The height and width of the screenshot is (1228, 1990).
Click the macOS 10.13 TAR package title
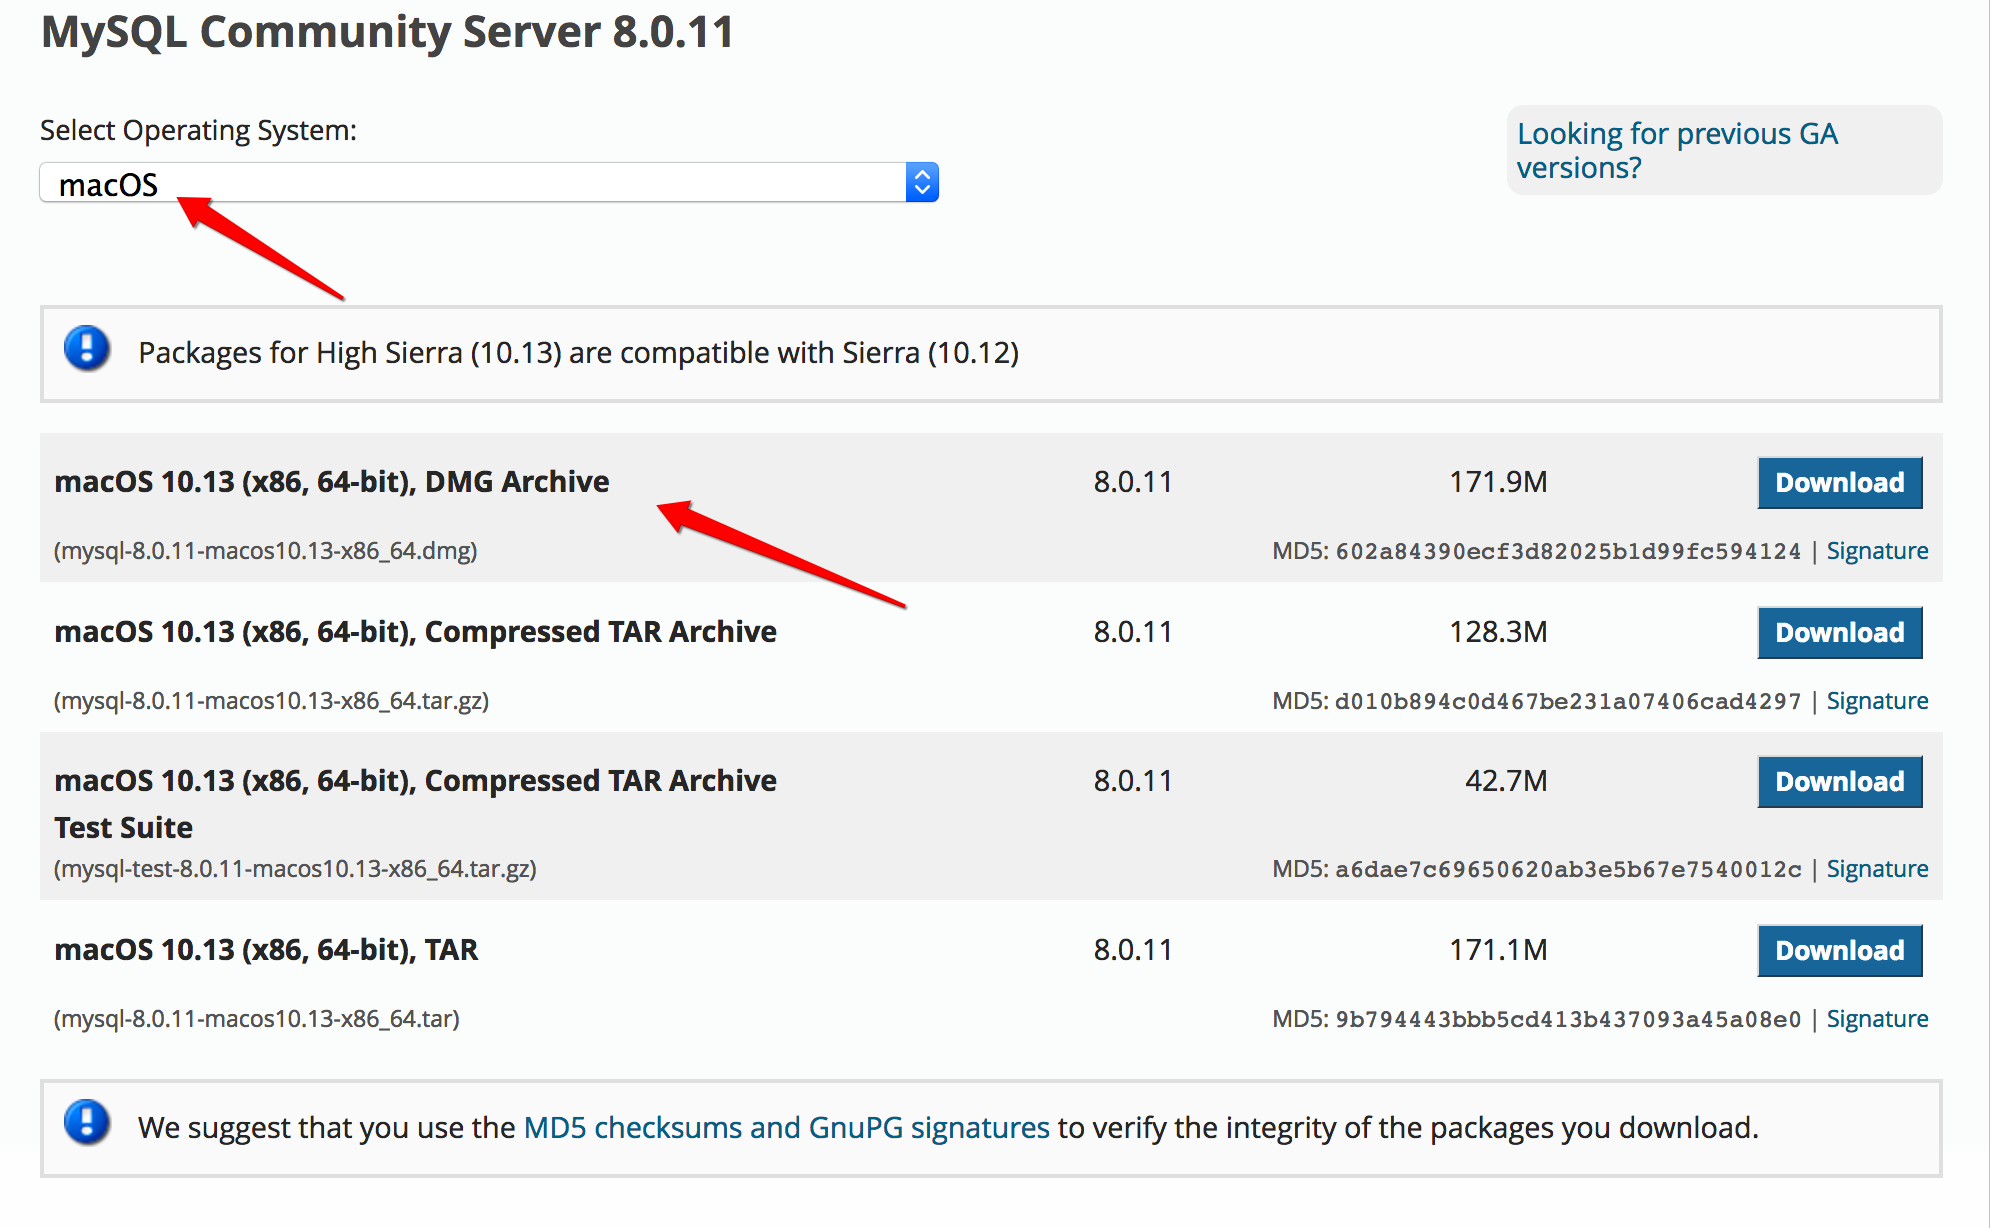(266, 950)
